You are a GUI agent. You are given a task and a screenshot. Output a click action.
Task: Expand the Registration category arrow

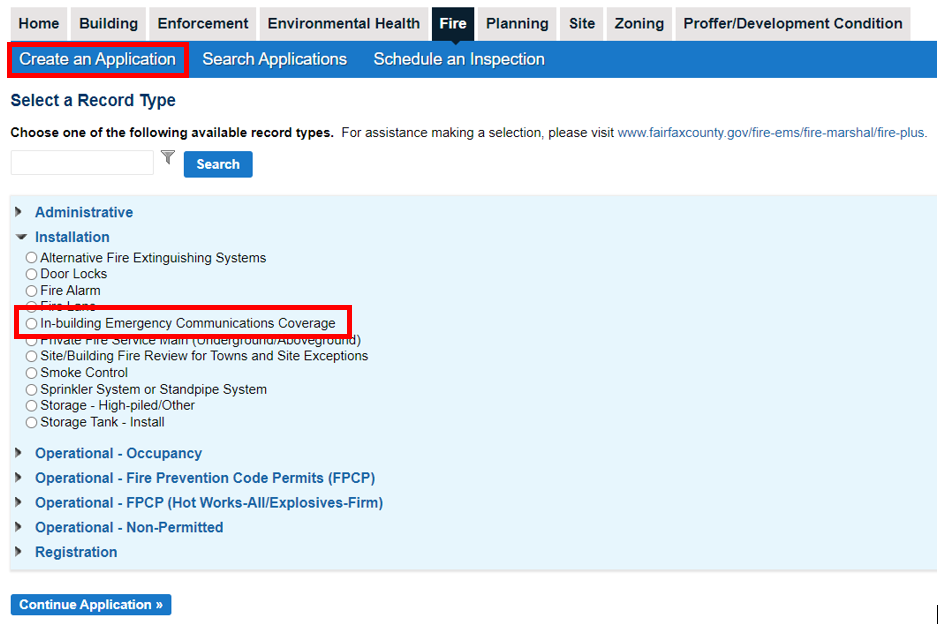click(19, 551)
